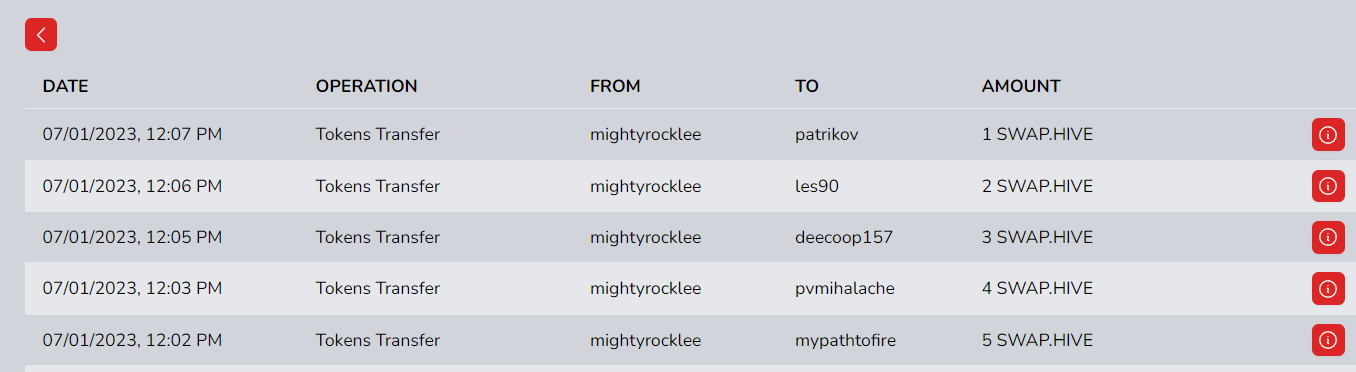Open info for the pvmihalache transfer
This screenshot has width=1356, height=372.
(1328, 289)
